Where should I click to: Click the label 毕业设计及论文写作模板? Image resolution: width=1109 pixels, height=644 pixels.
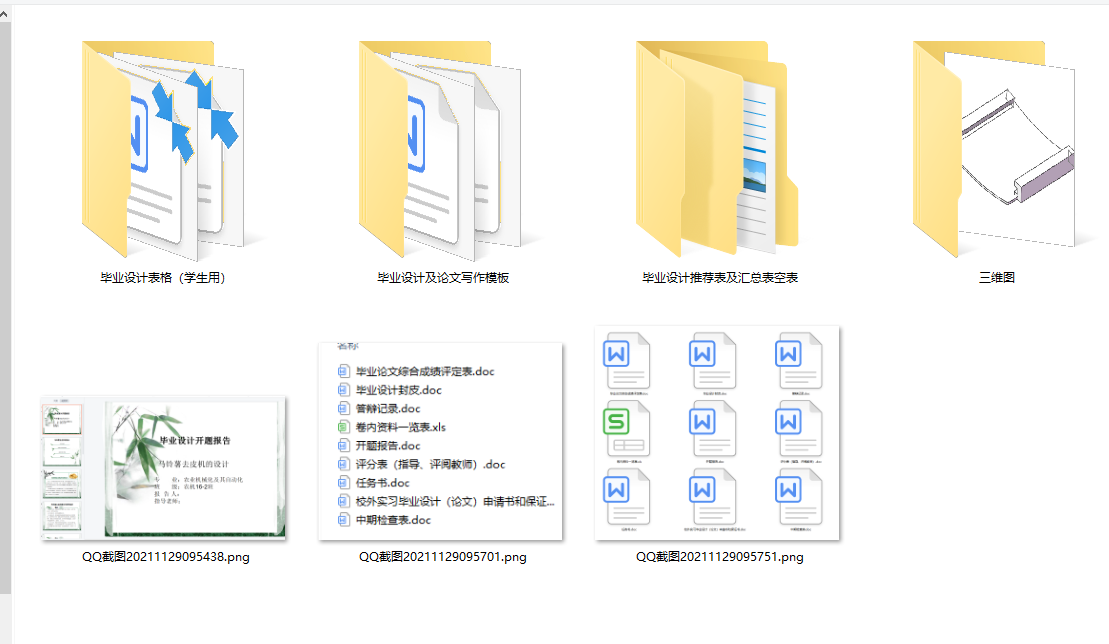pyautogui.click(x=443, y=278)
